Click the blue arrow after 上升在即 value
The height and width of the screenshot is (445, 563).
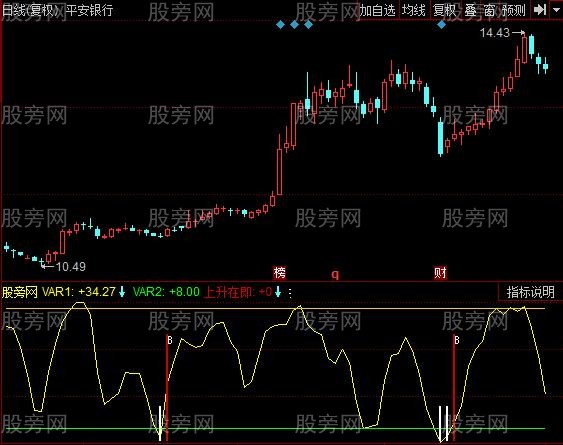(x=278, y=291)
